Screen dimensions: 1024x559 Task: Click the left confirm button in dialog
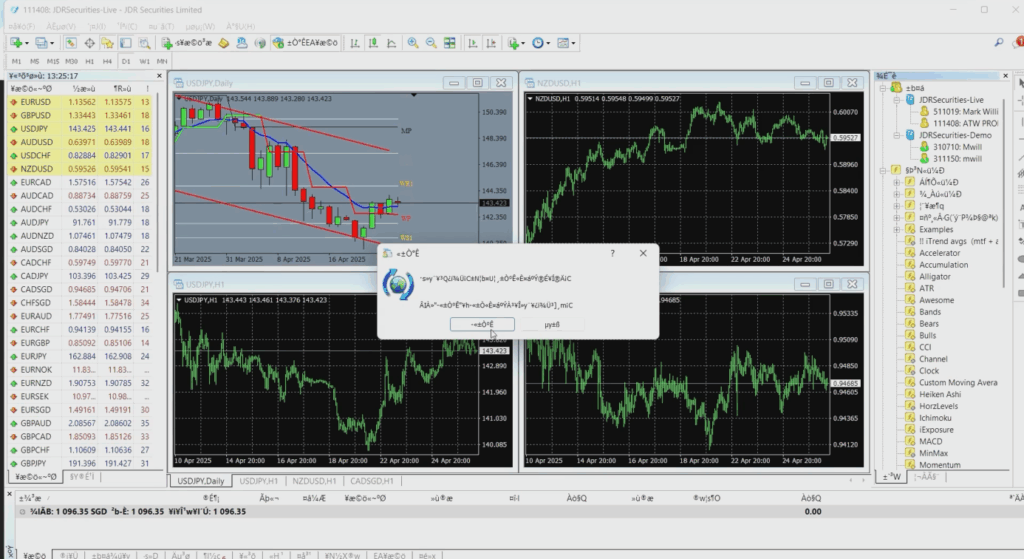click(482, 324)
